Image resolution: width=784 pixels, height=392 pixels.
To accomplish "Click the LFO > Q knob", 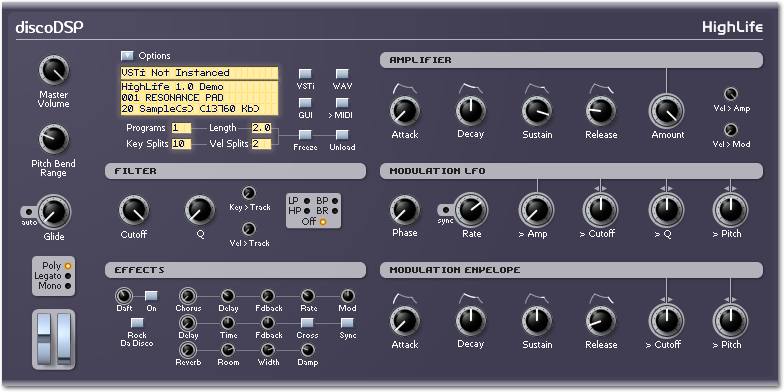I will tap(666, 210).
